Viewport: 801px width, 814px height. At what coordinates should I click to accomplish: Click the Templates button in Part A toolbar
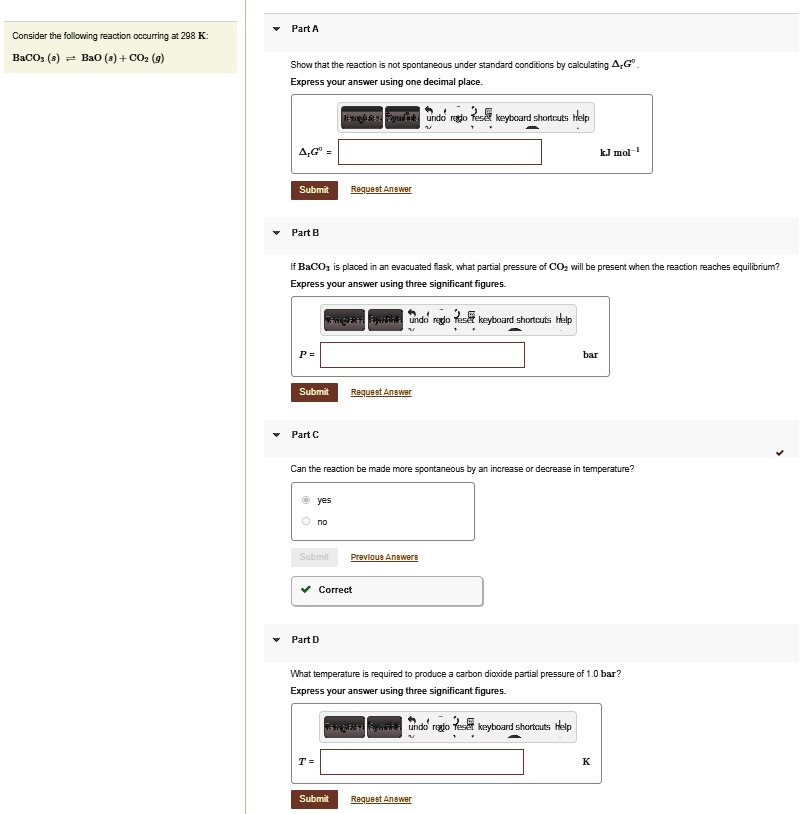point(361,118)
